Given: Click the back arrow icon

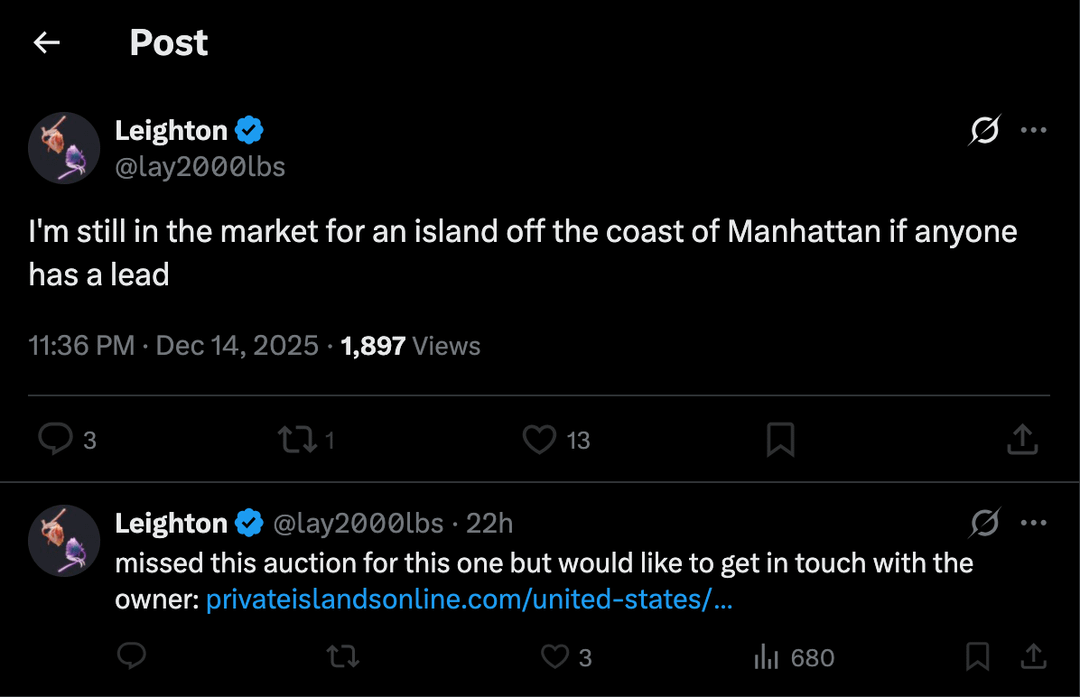Looking at the screenshot, I should pos(47,42).
